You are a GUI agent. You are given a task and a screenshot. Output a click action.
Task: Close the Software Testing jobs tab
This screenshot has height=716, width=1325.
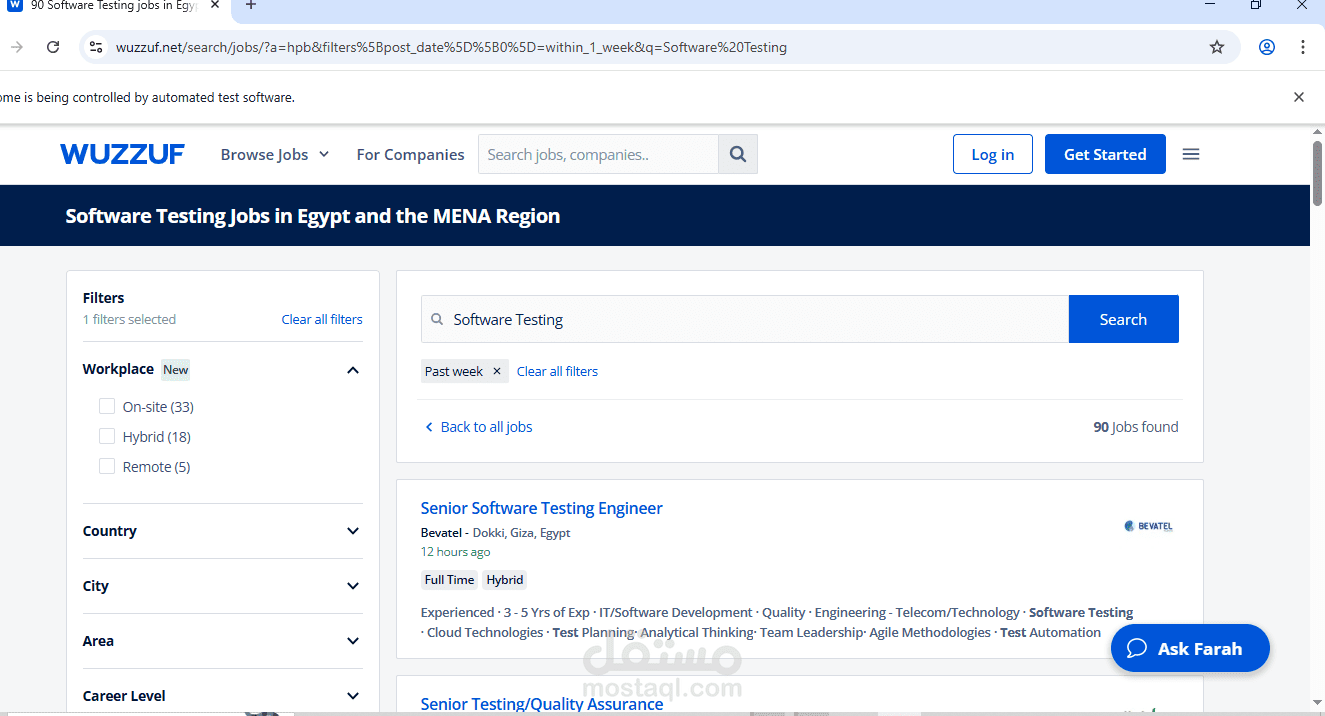pos(215,5)
